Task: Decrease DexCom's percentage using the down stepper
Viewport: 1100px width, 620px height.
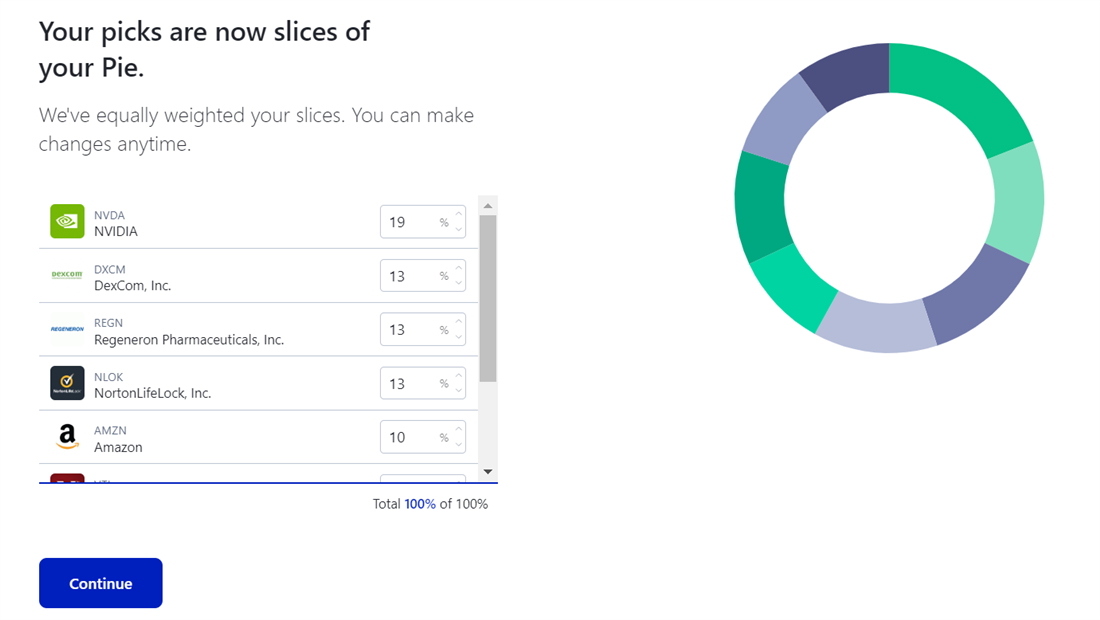Action: 458,282
